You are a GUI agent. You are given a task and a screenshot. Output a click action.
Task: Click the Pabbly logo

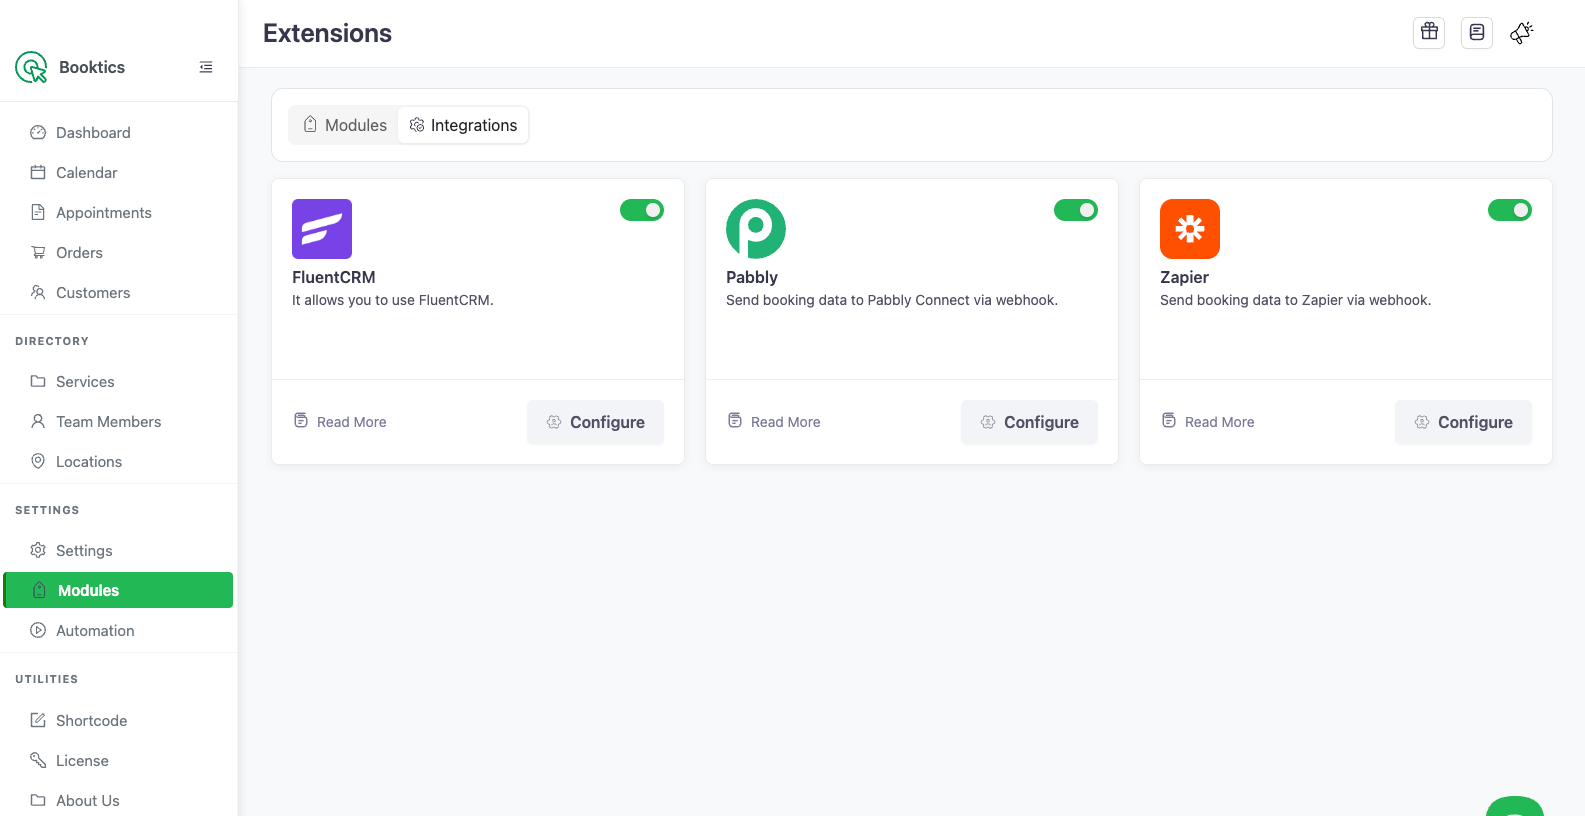tap(756, 229)
